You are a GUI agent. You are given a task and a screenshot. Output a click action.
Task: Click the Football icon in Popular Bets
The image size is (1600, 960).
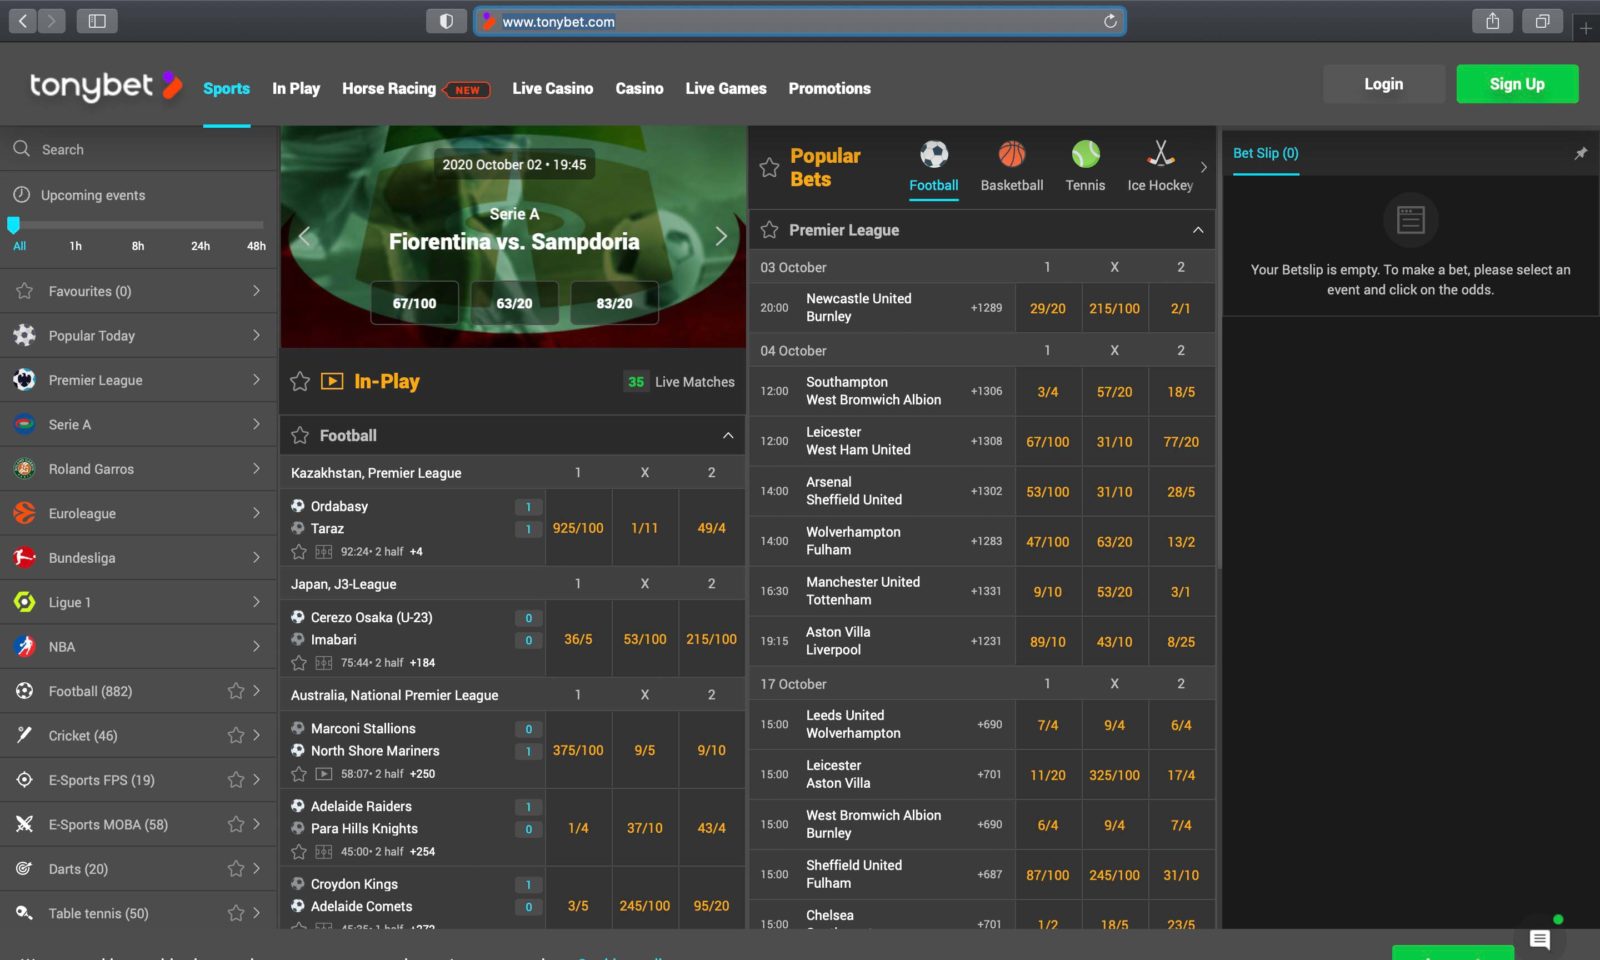click(x=934, y=156)
